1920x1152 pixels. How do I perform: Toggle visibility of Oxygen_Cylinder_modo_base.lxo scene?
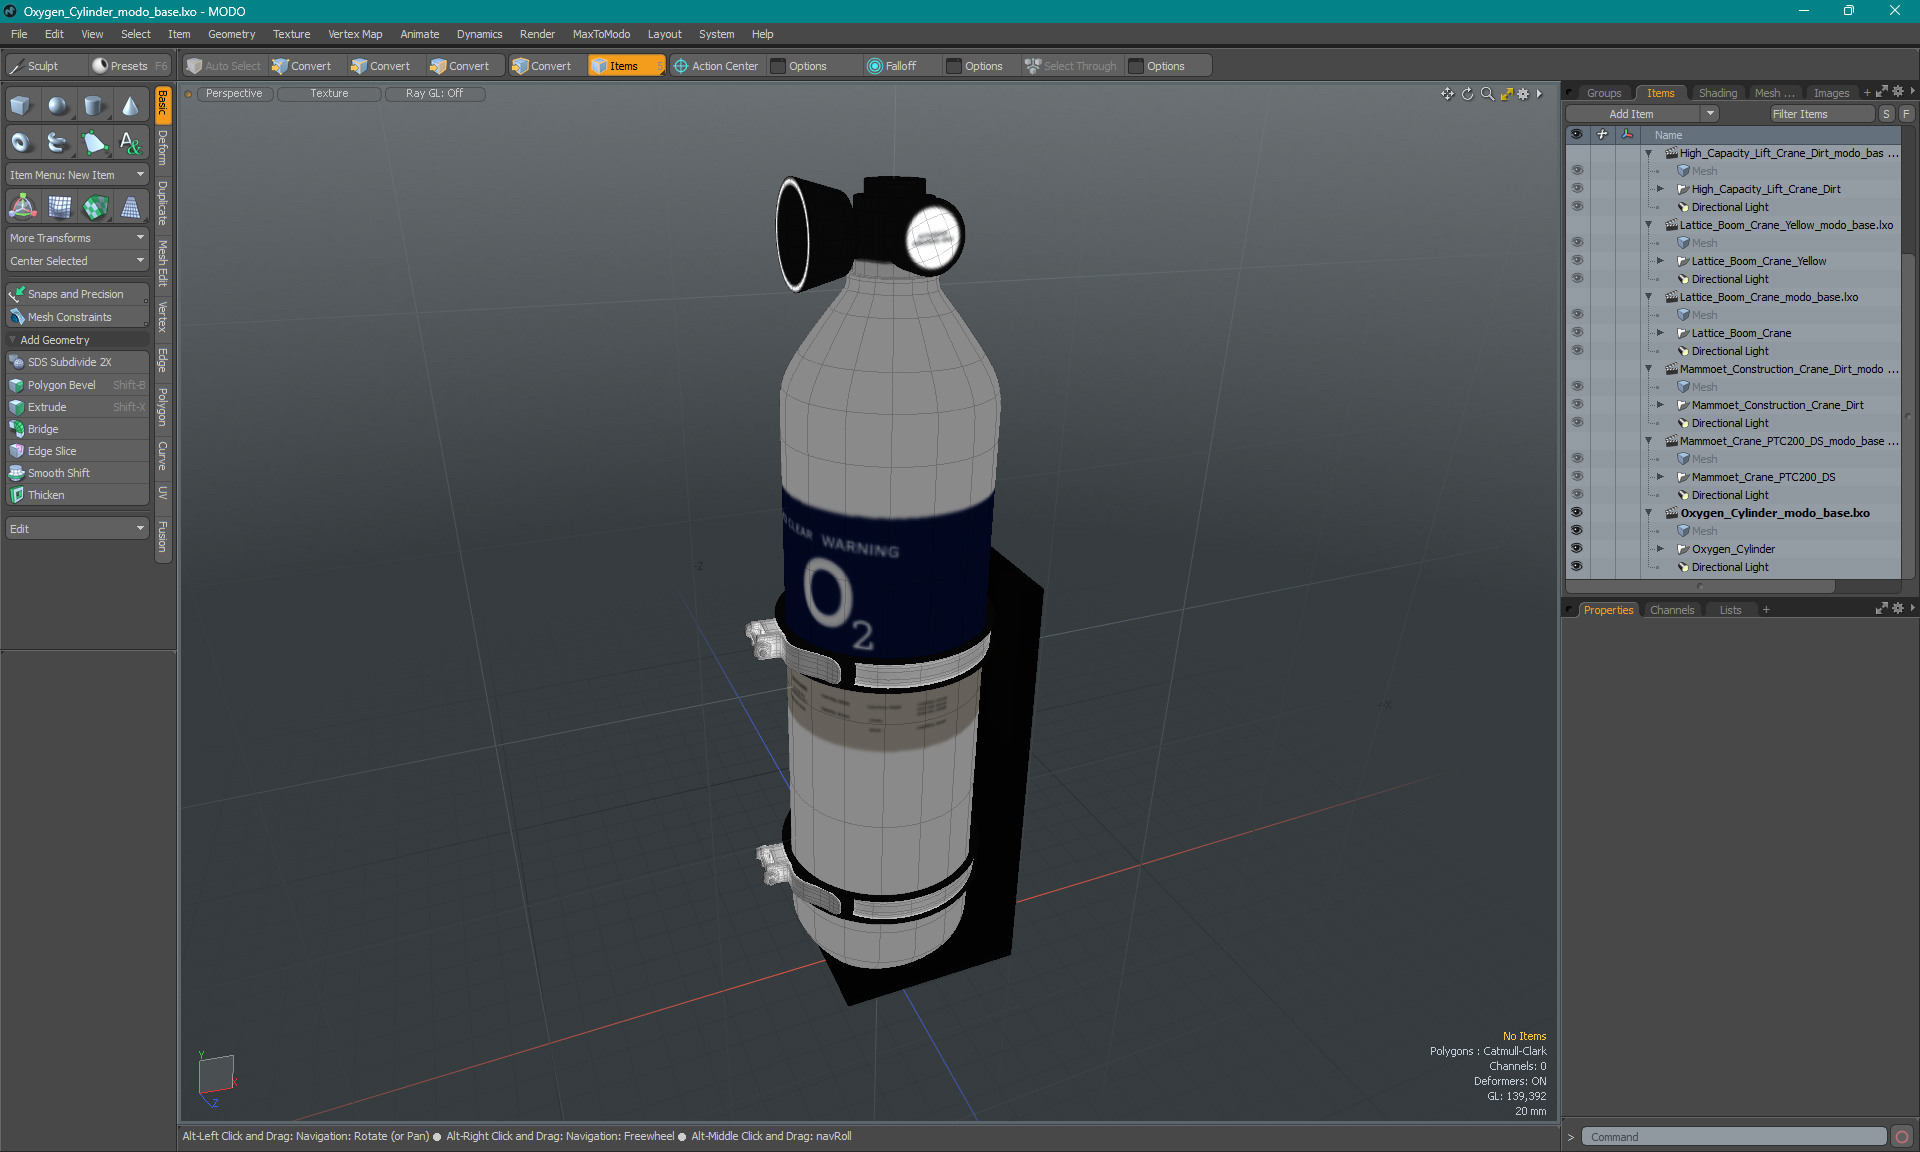click(x=1577, y=513)
